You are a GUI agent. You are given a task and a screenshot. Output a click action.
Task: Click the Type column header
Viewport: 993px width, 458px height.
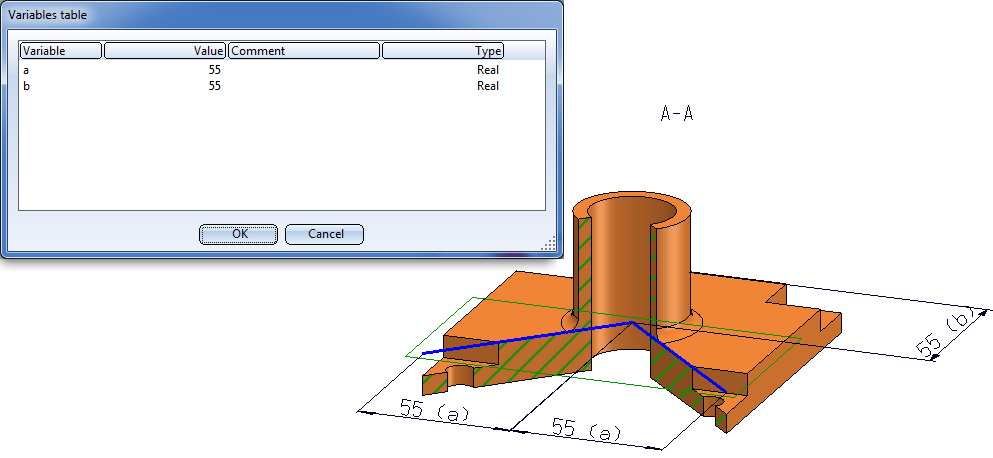tap(443, 51)
